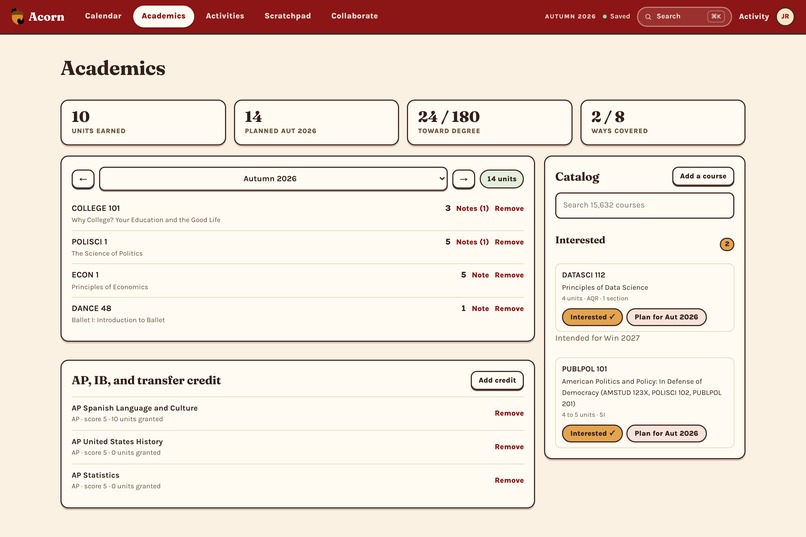Click the COLLEGE 101 course title
This screenshot has width=806, height=537.
pos(96,208)
